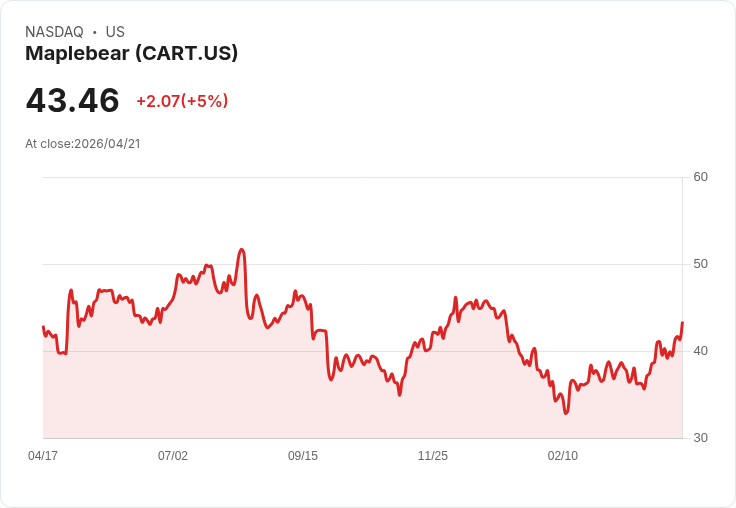
Task: Click the 04/17 x-axis date label
Action: click(43, 455)
